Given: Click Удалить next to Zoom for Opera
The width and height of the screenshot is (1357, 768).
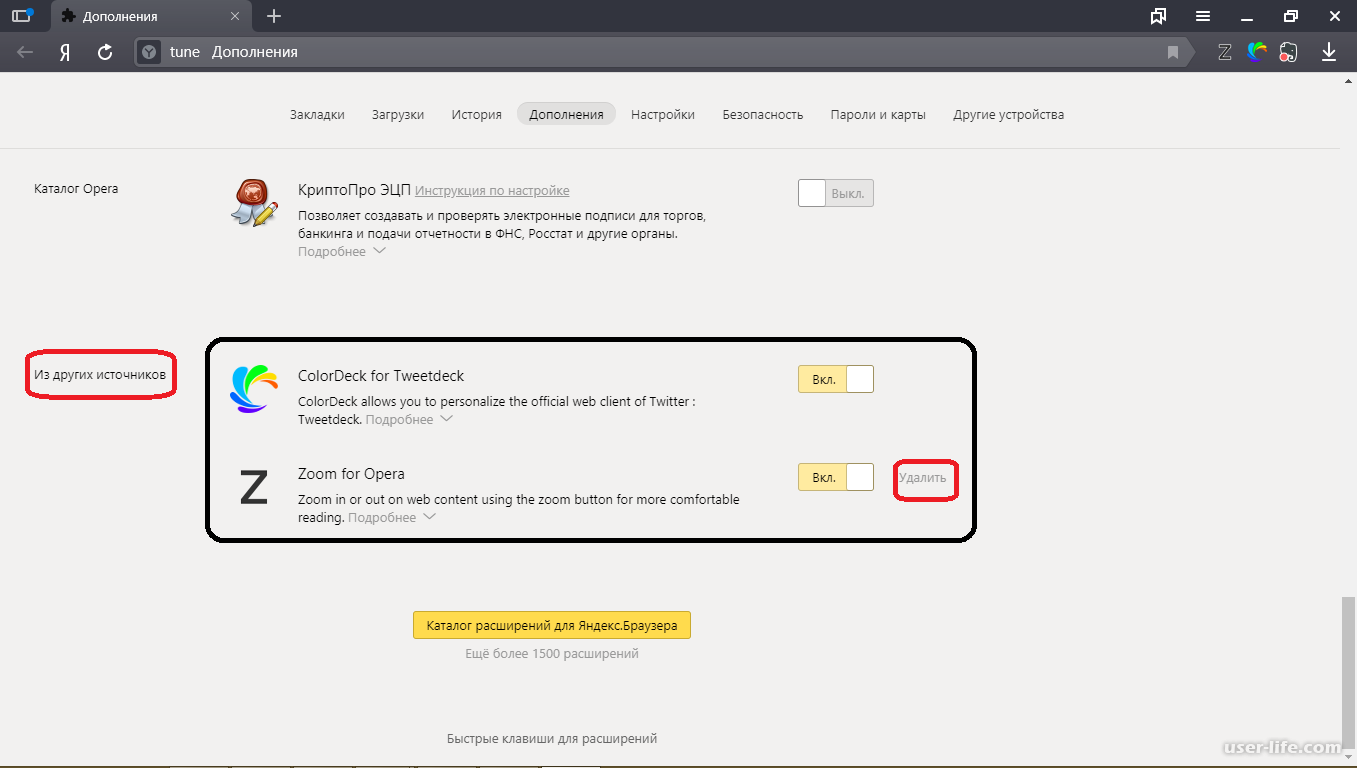Looking at the screenshot, I should (922, 478).
